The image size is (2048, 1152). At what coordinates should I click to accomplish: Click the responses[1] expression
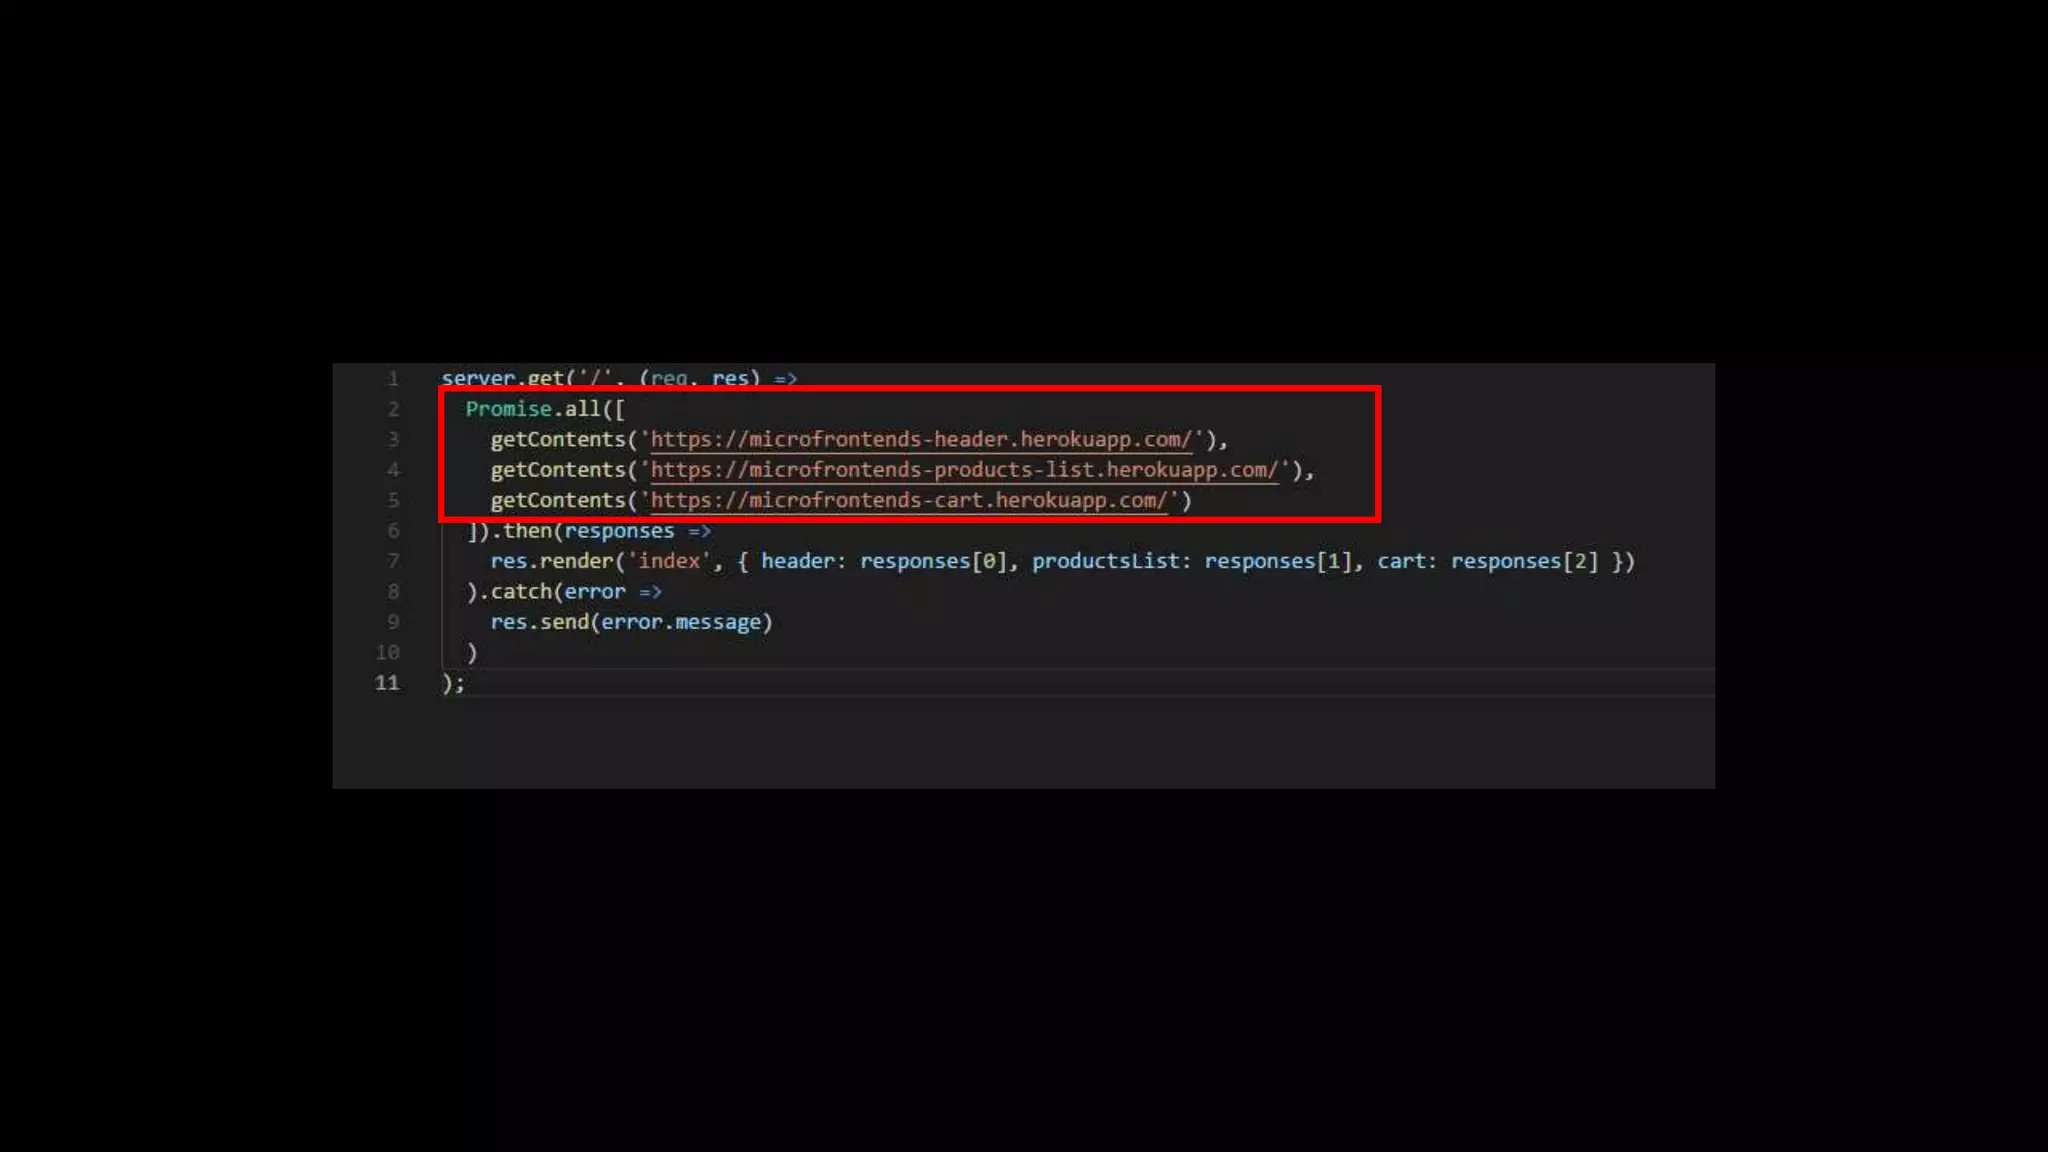tap(1278, 561)
